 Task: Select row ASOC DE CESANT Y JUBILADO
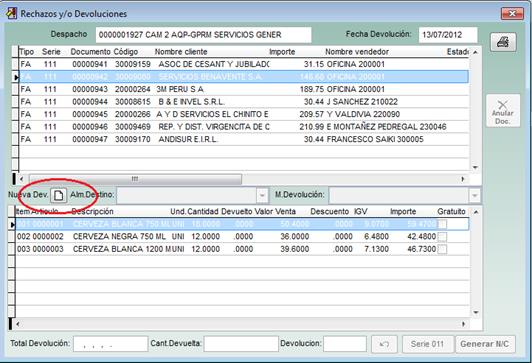coord(244,64)
